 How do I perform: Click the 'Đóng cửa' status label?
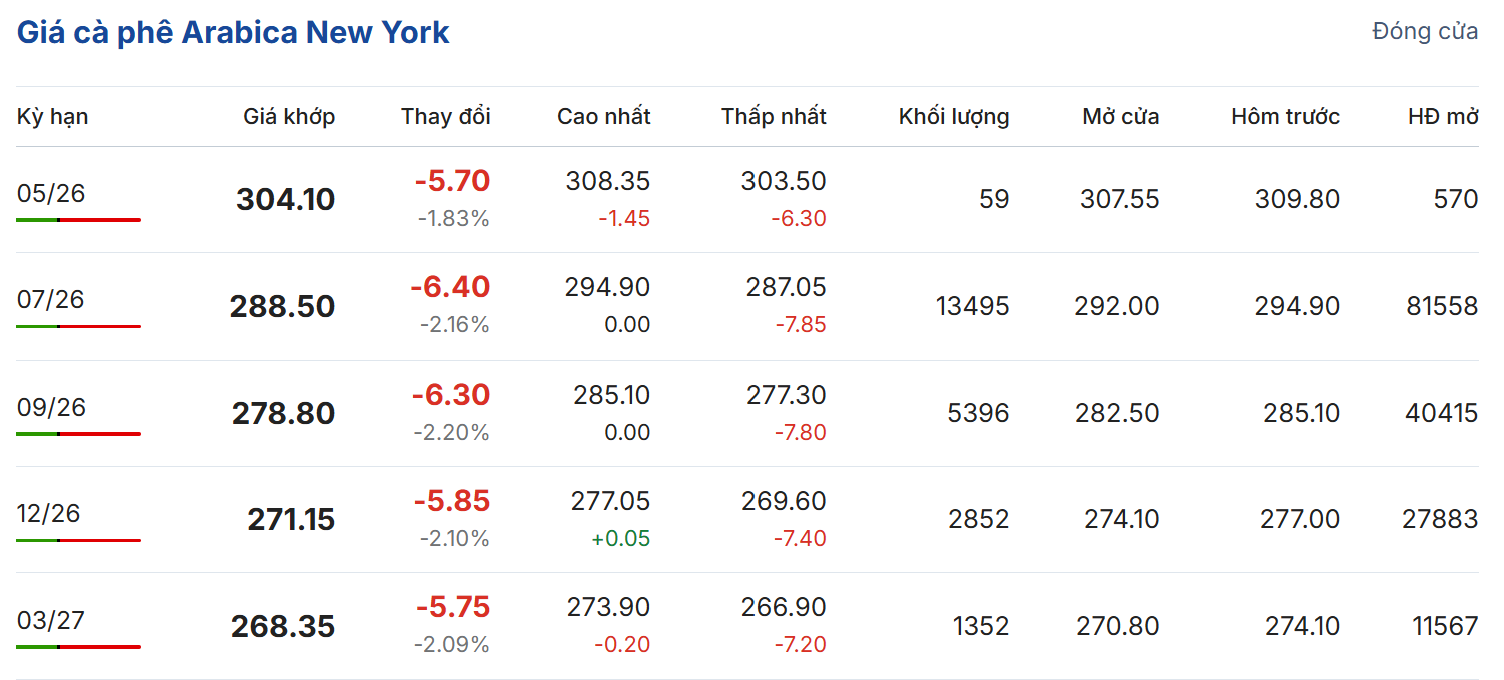(1425, 31)
